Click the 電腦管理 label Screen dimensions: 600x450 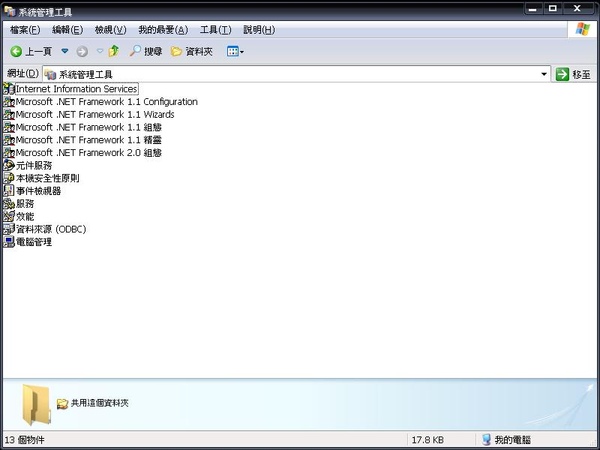[34, 242]
